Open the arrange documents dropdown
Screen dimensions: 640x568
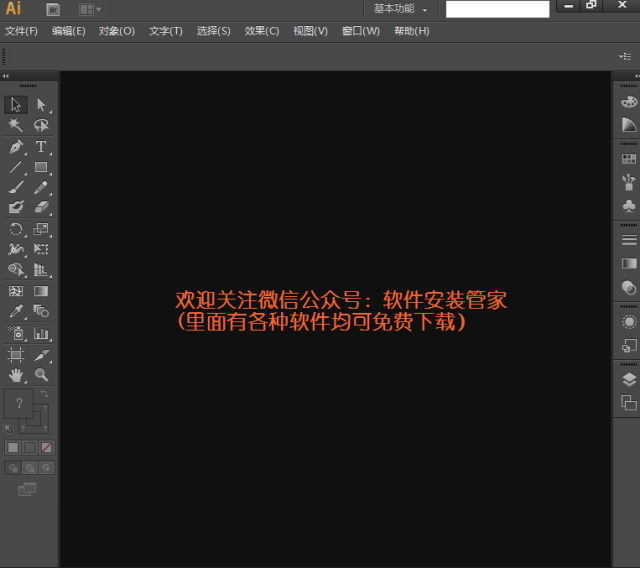[91, 9]
